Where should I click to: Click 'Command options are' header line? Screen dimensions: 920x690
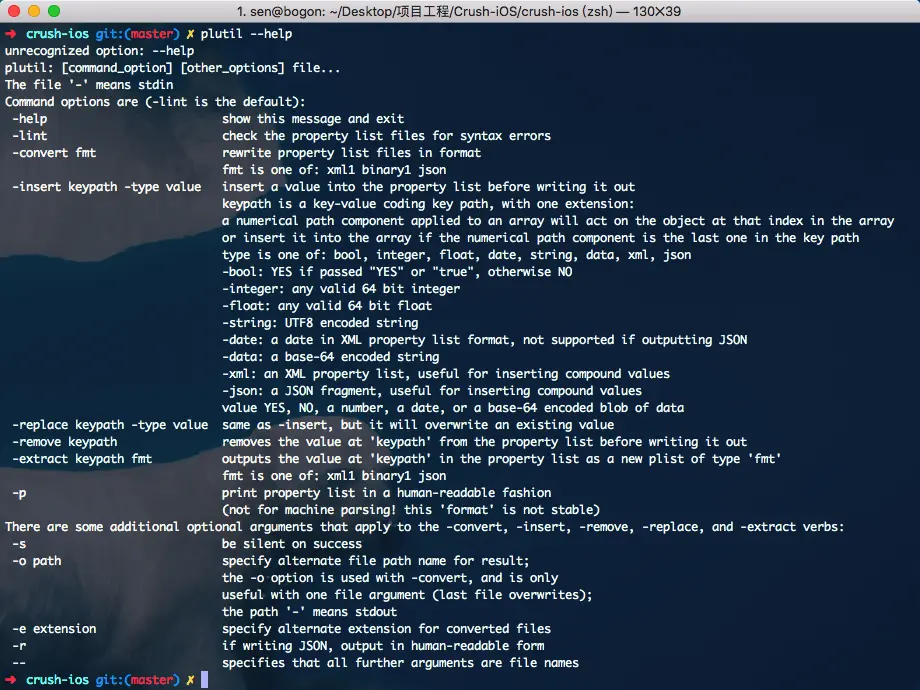[155, 102]
